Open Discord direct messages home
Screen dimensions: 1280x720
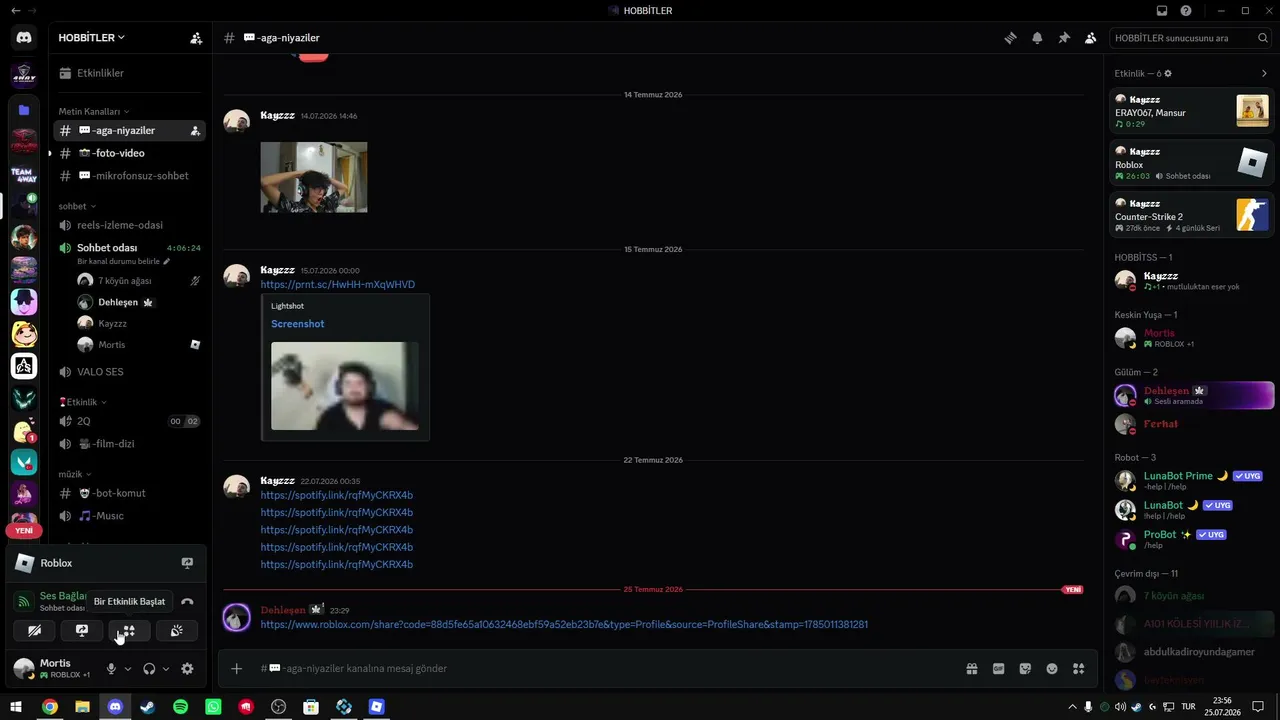tap(24, 38)
